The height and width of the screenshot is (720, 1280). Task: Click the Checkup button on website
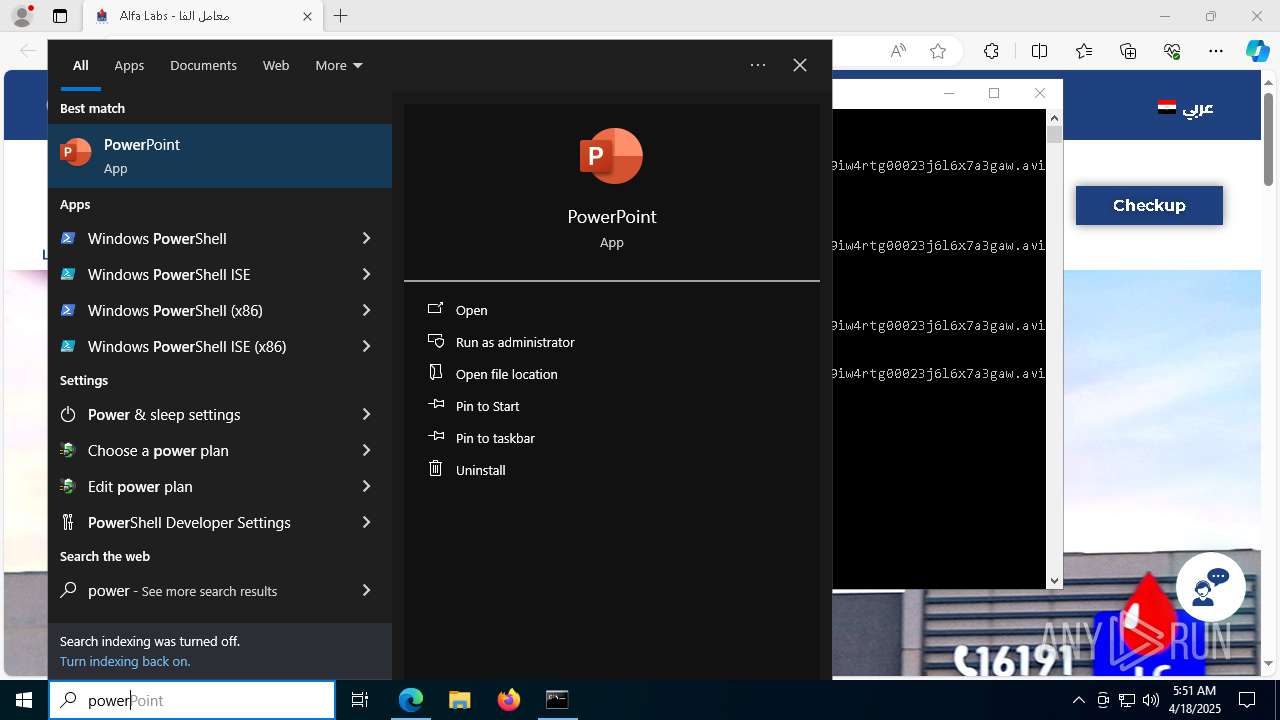click(x=1149, y=205)
